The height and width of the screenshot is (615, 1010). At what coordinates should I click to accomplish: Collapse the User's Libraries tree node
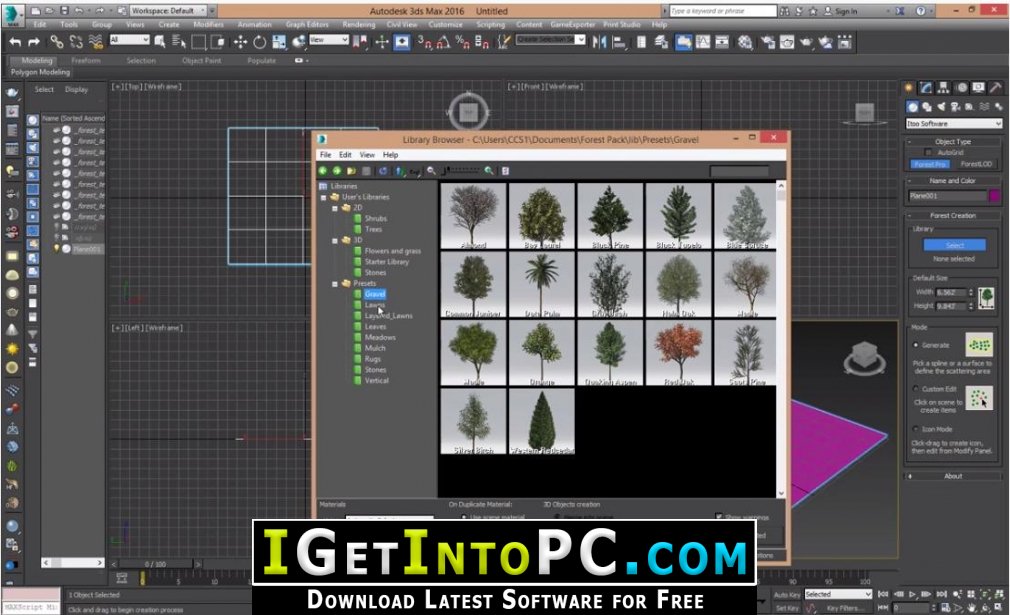coord(324,197)
